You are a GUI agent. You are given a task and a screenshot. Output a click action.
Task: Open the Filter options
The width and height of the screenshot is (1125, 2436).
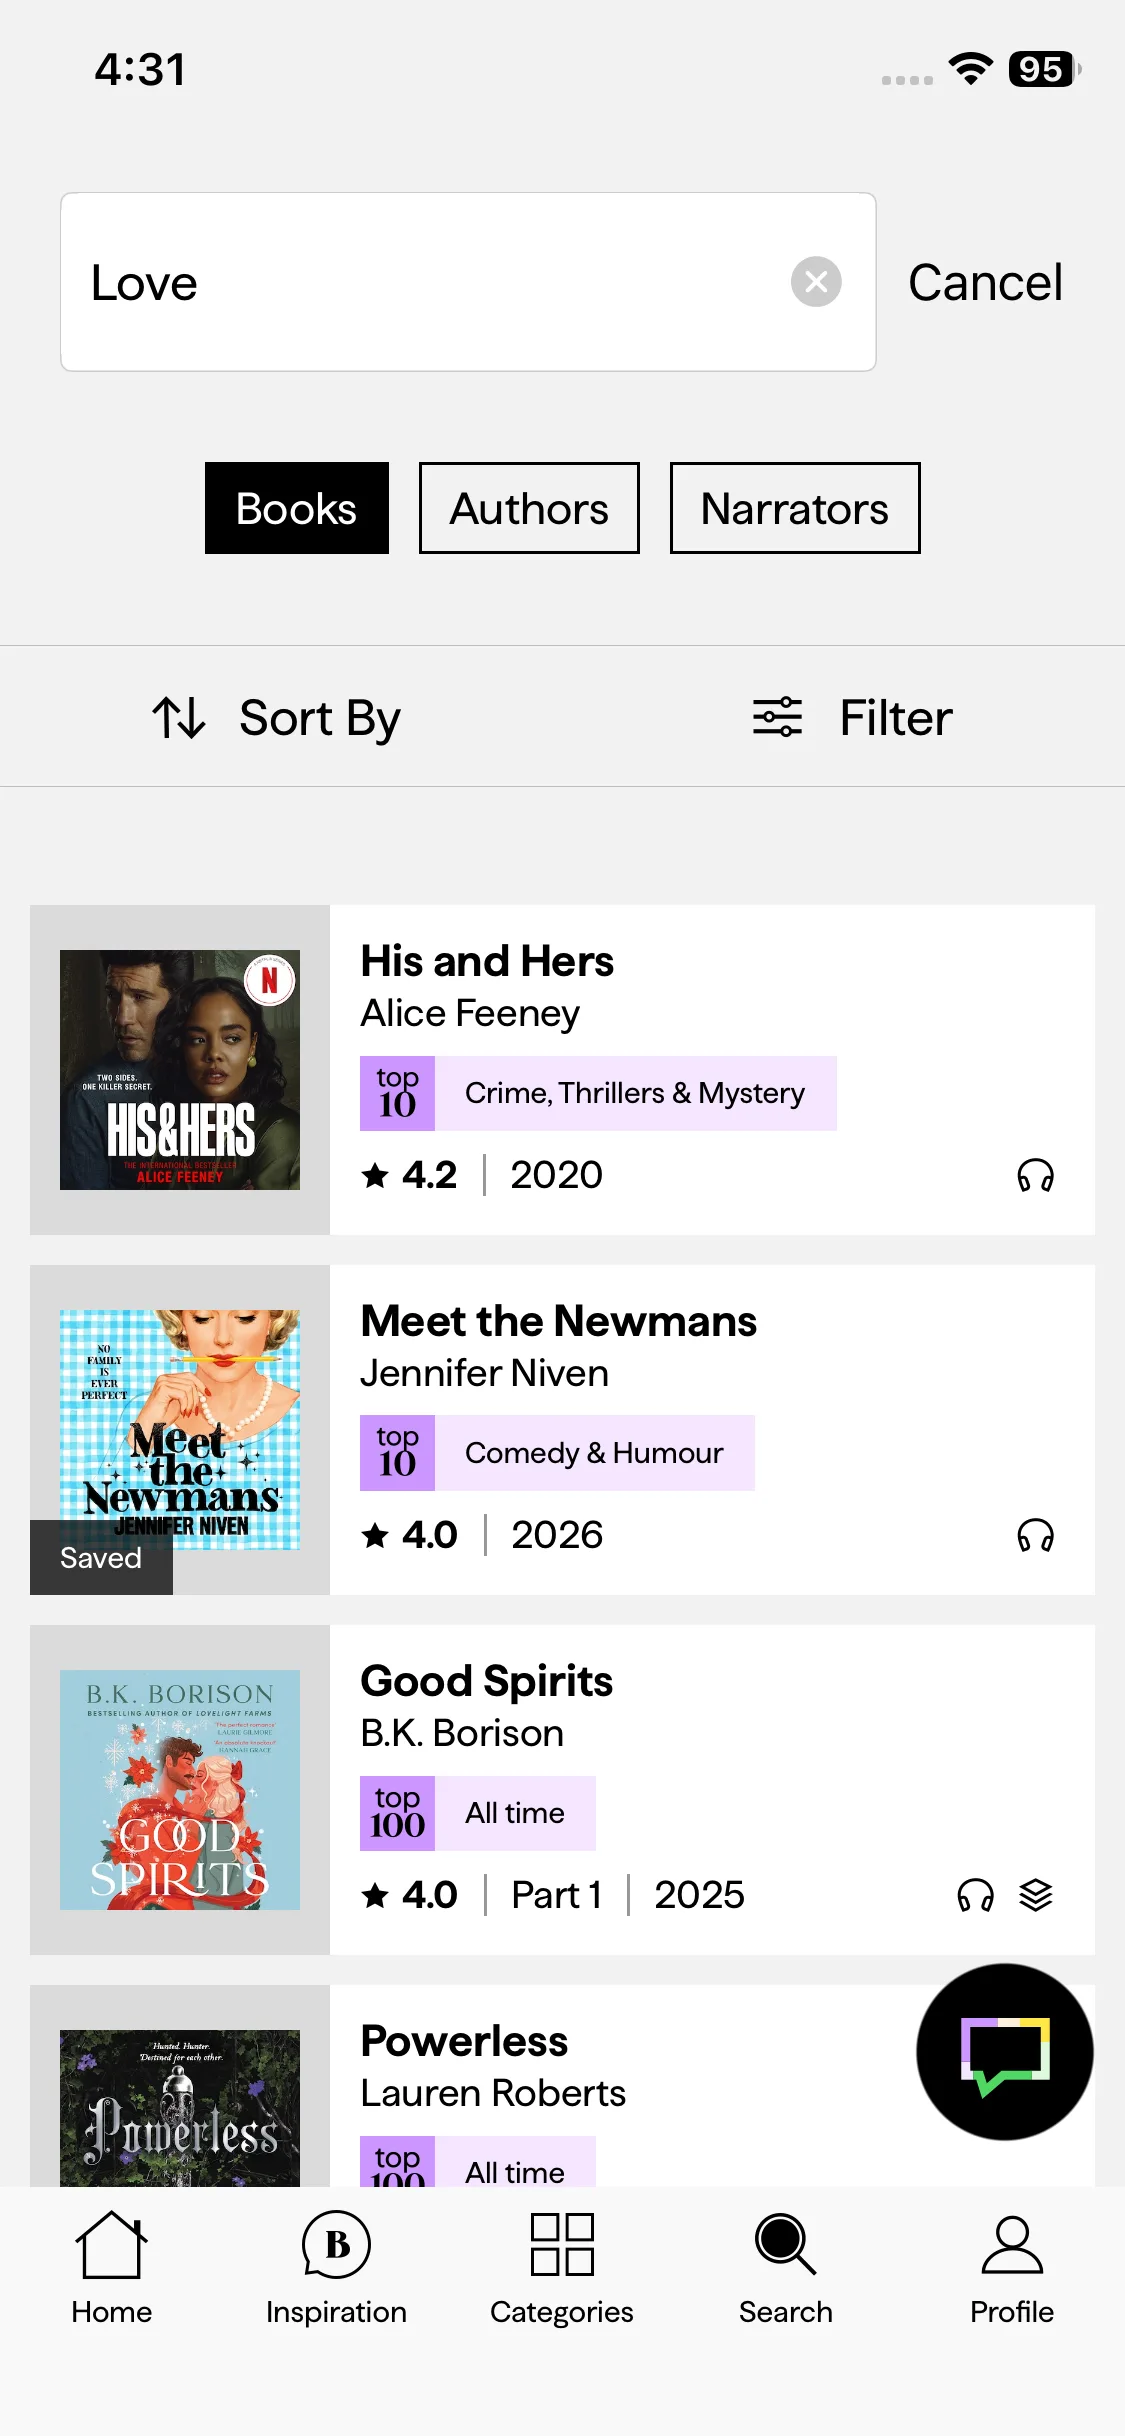[x=852, y=718]
